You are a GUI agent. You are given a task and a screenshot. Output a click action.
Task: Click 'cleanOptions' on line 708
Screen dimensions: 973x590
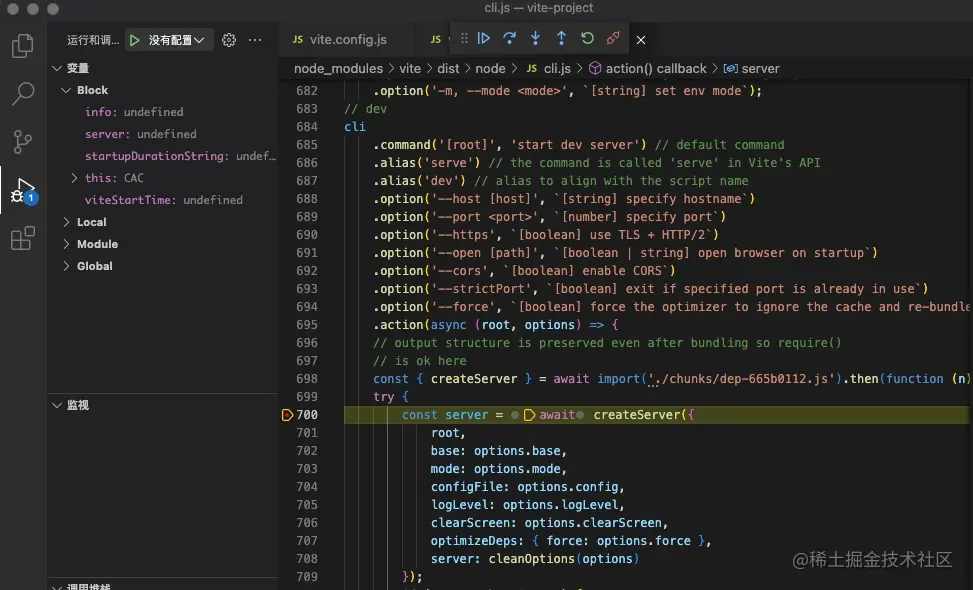[531, 559]
